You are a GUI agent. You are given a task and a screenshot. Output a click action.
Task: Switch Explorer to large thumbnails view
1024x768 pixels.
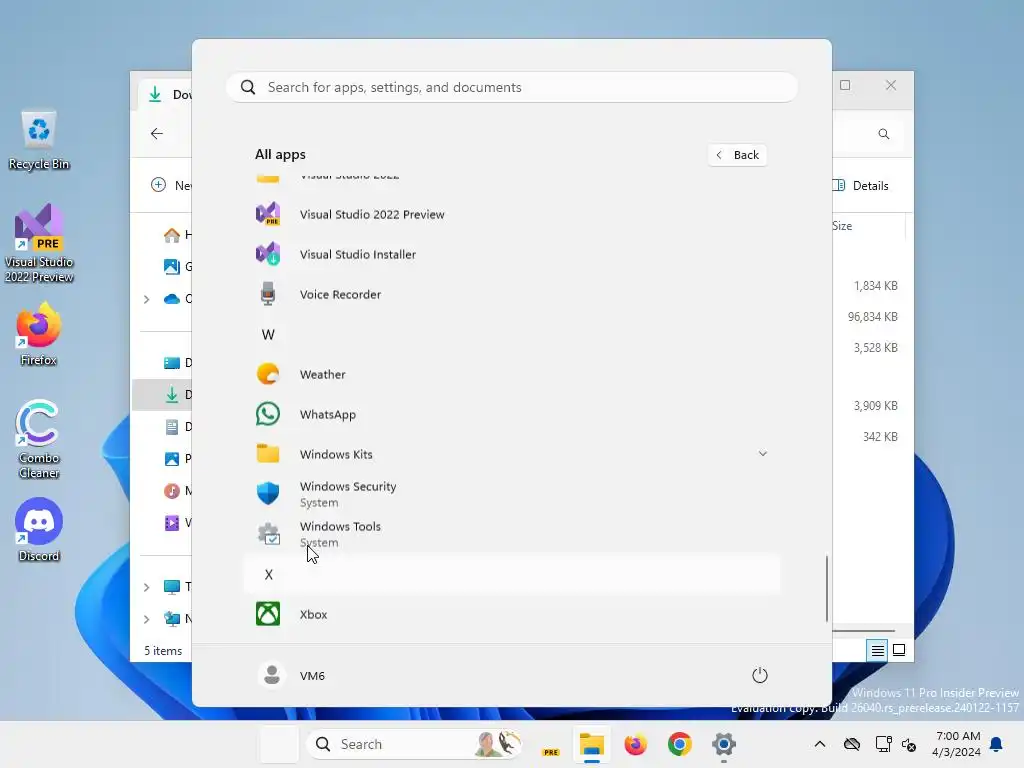(x=899, y=650)
